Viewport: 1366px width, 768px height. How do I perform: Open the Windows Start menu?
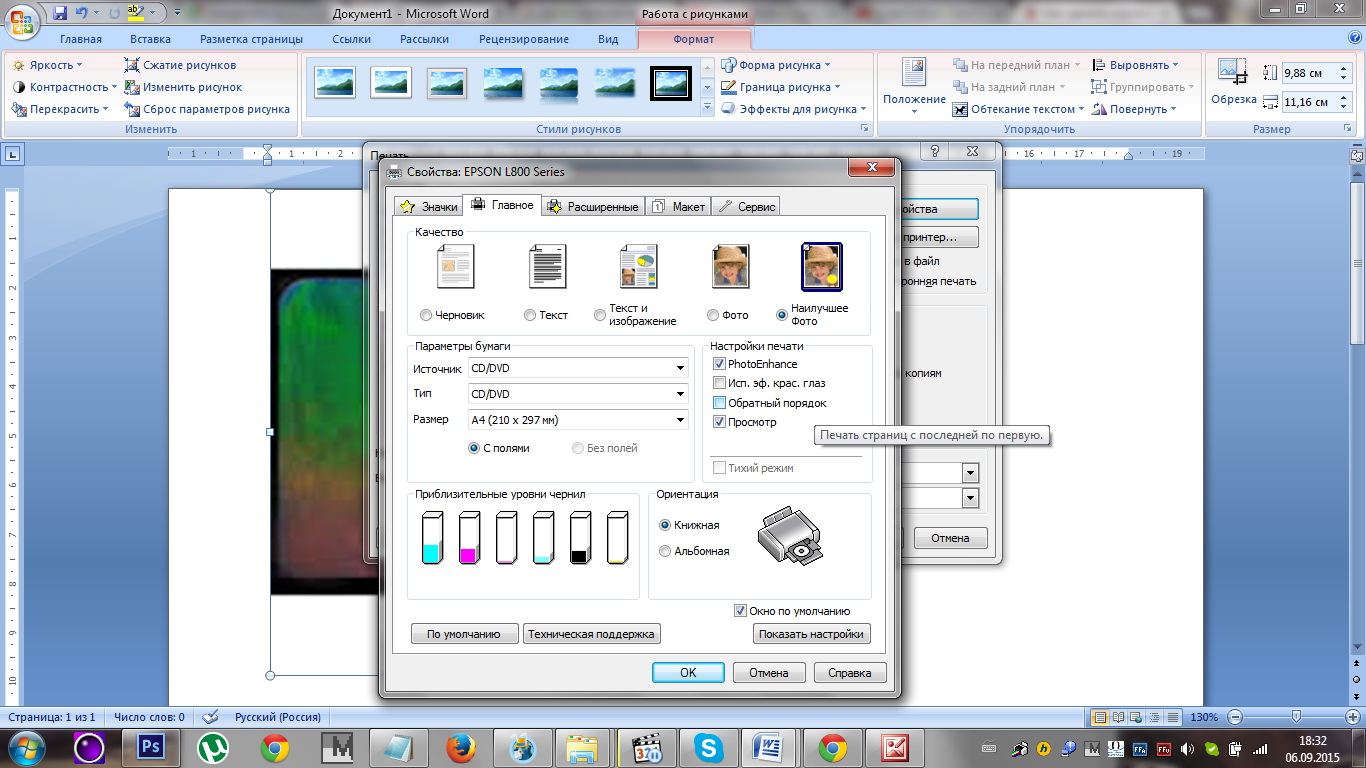(25, 747)
